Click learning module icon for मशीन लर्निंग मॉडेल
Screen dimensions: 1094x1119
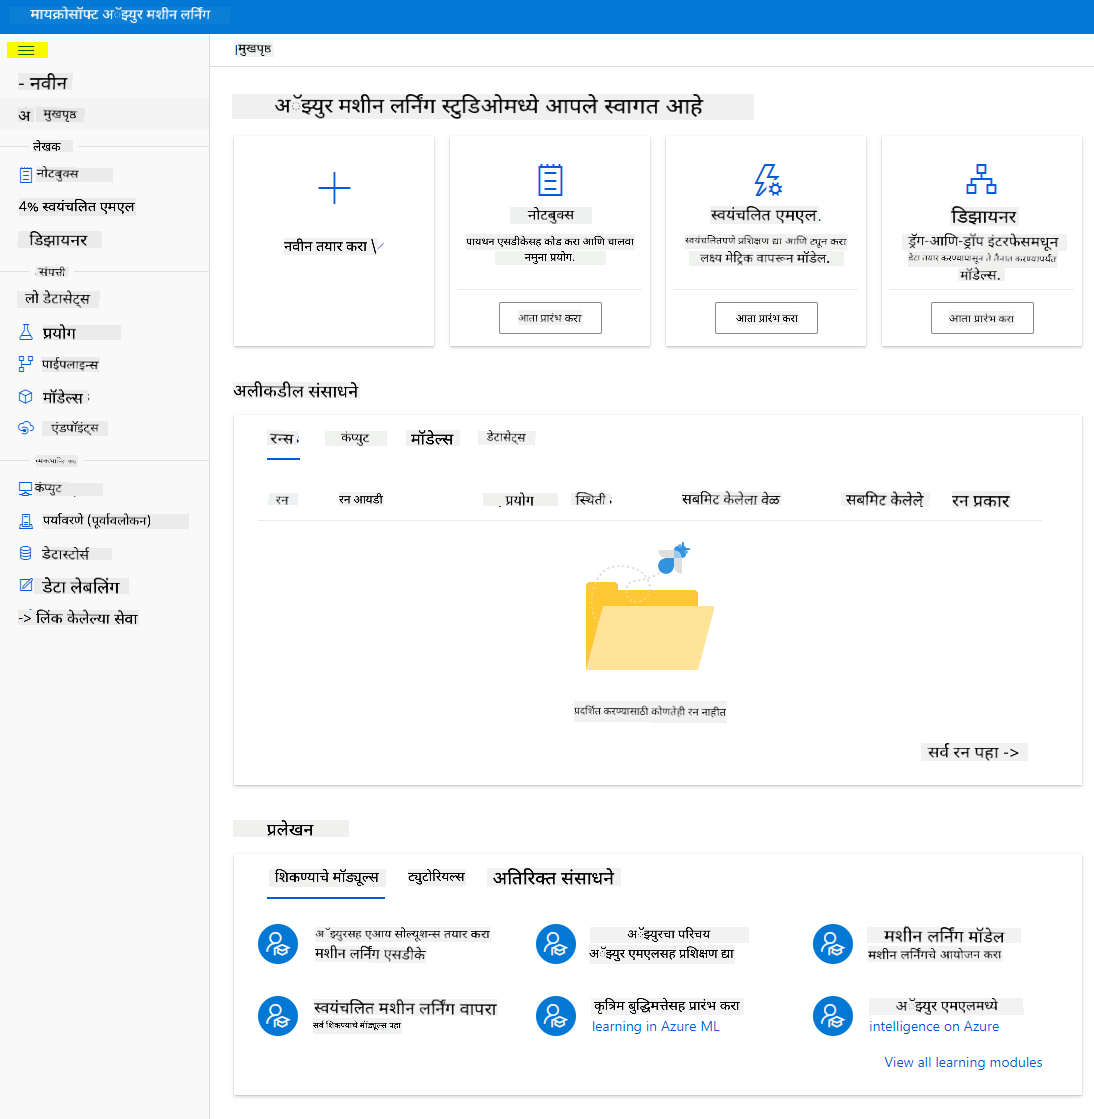tap(833, 944)
